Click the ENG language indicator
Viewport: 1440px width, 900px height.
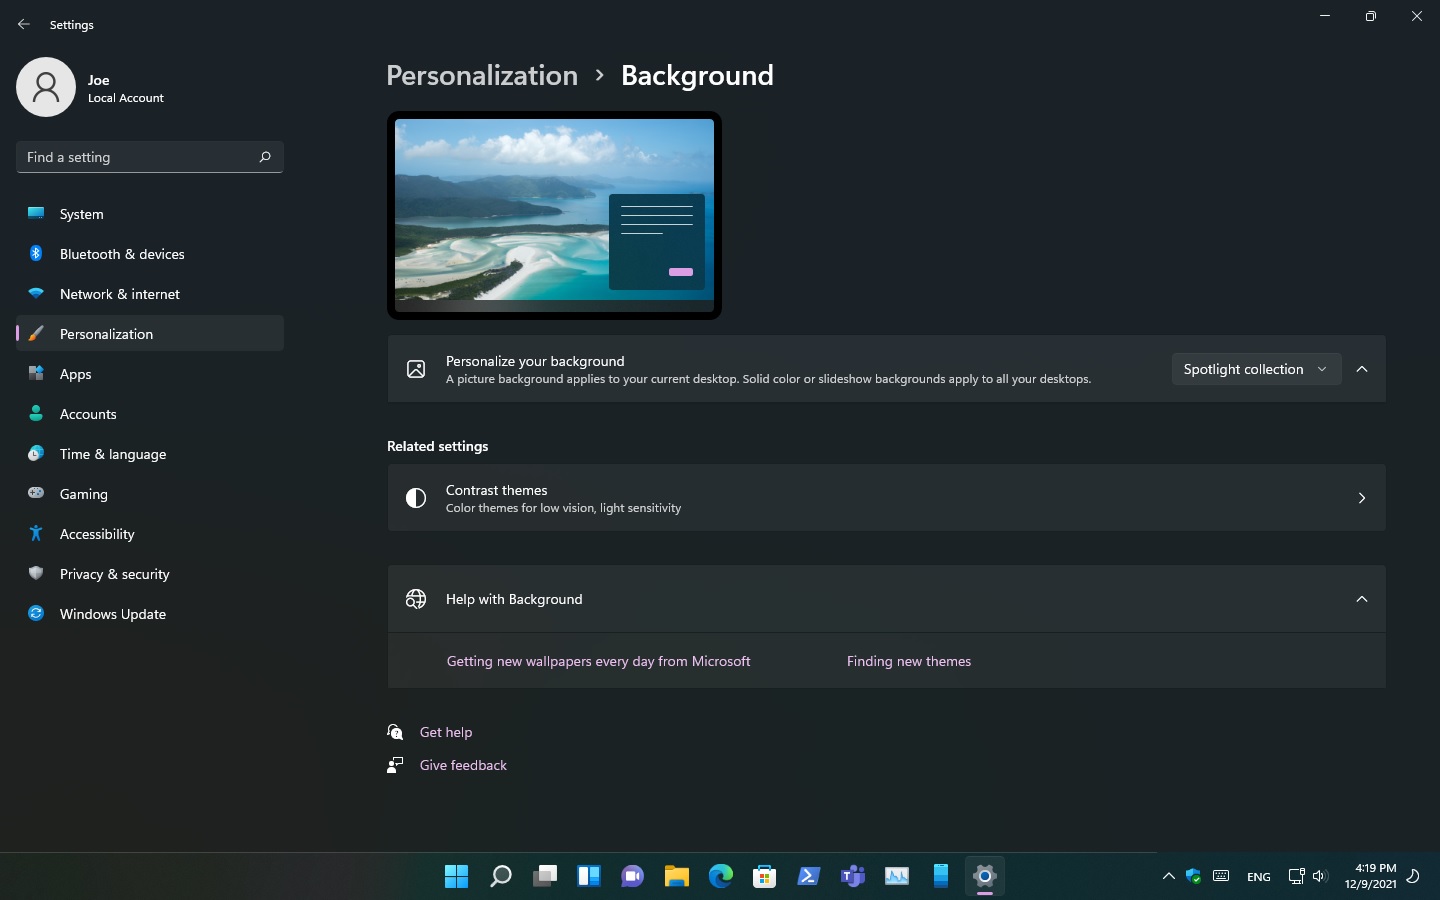[1258, 876]
